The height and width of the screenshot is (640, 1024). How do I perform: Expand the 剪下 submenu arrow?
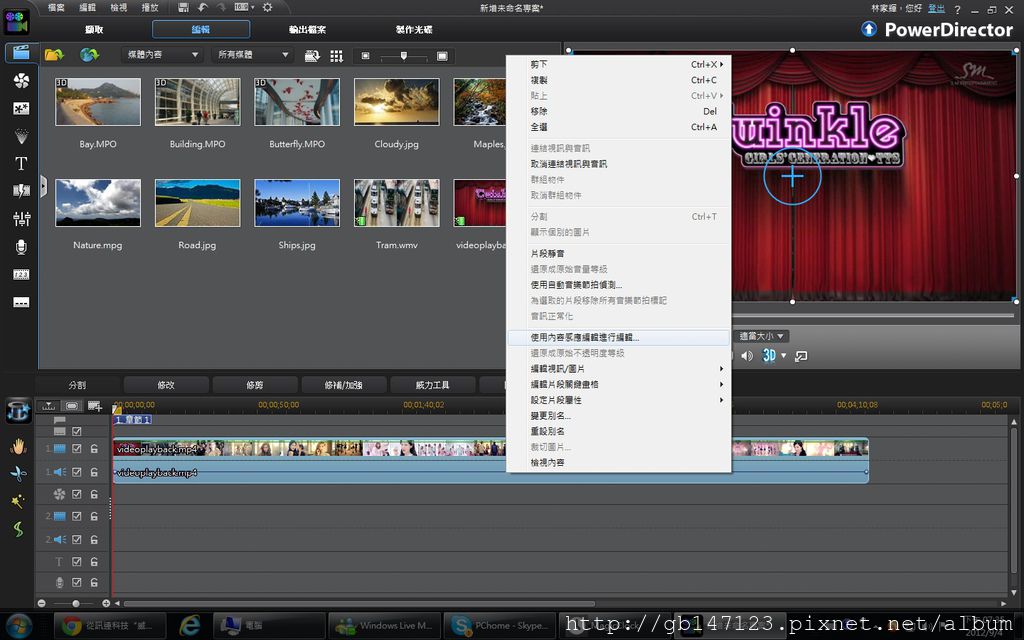722,65
